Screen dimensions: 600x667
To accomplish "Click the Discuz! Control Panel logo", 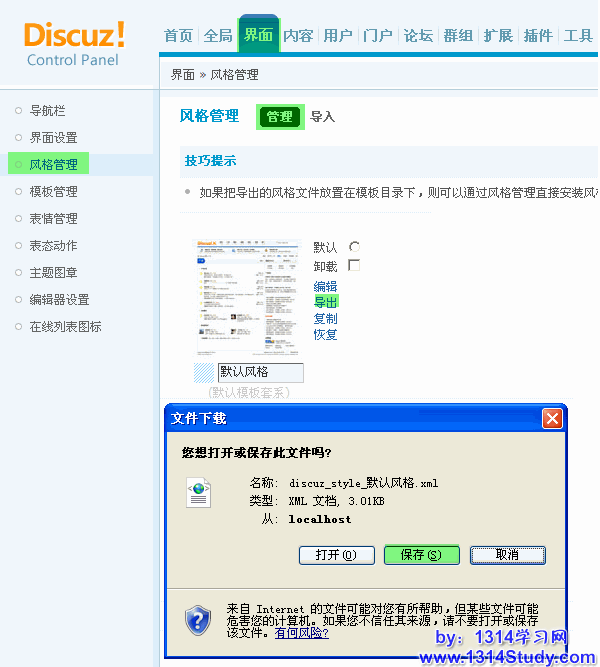I will pyautogui.click(x=74, y=44).
